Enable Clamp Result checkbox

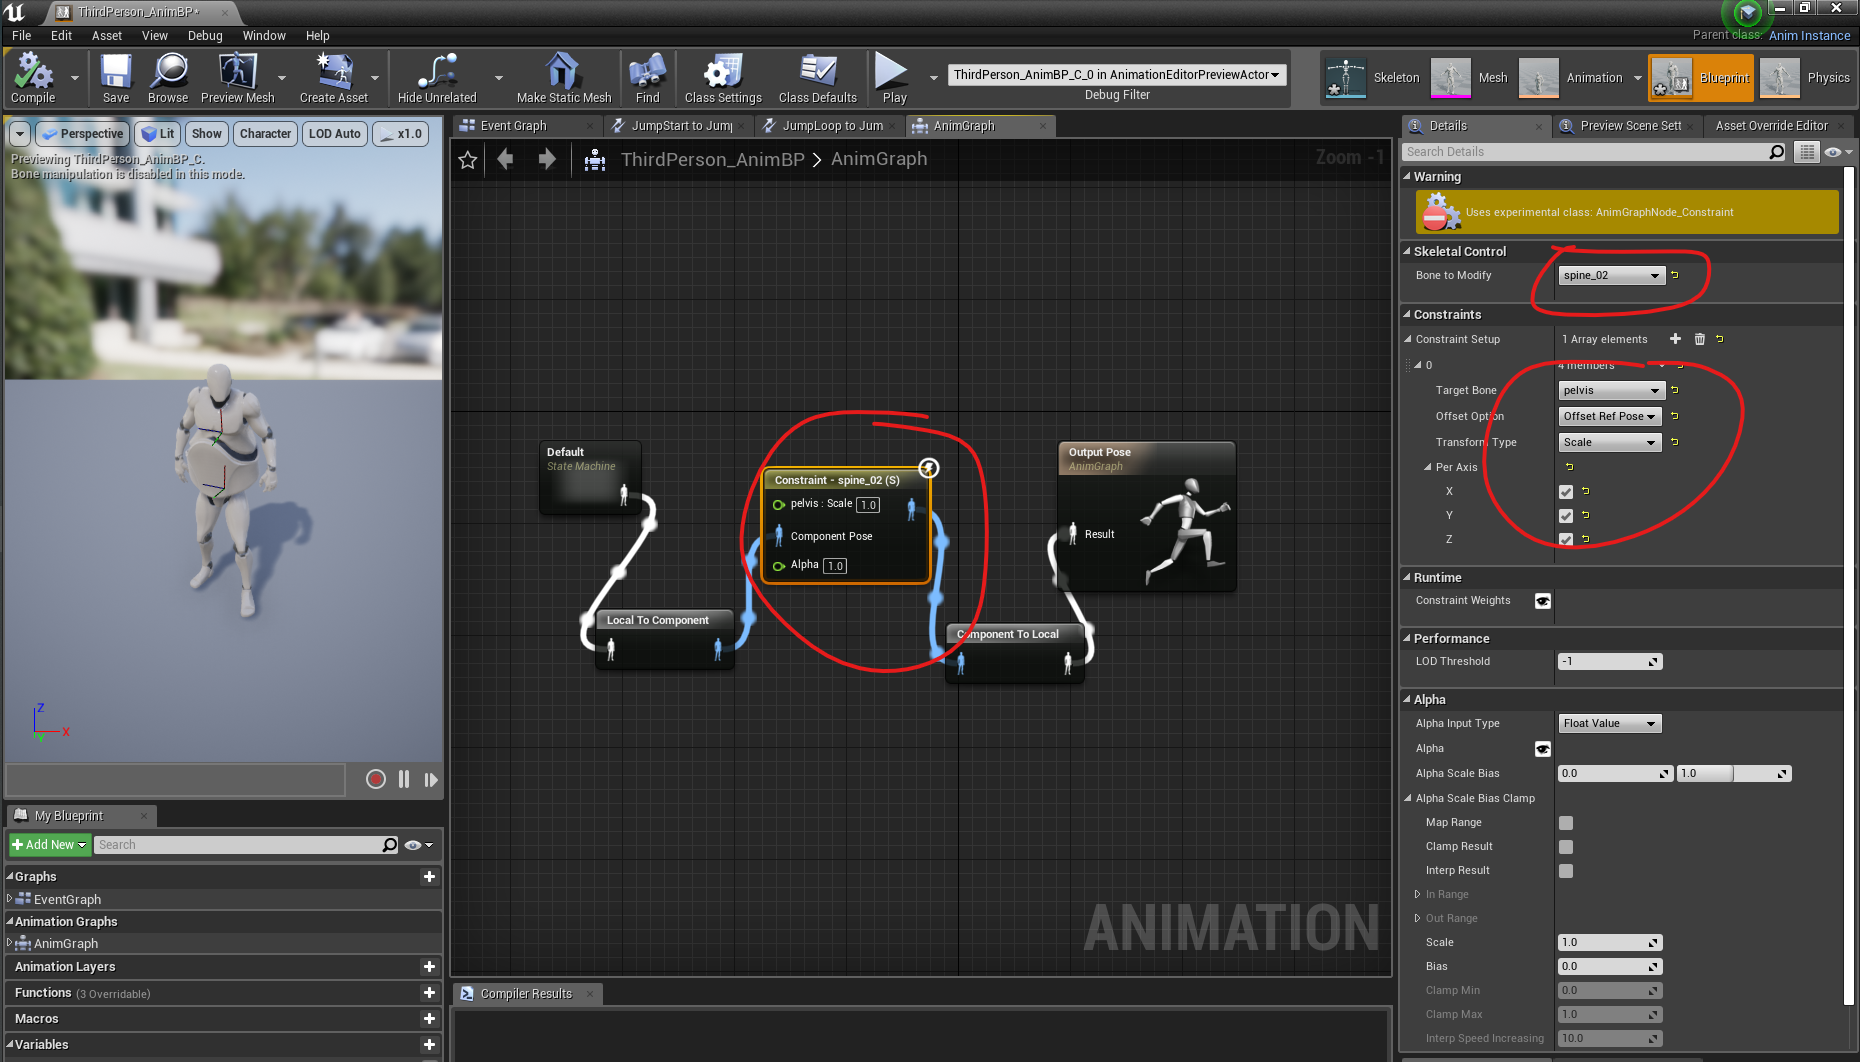(x=1566, y=847)
